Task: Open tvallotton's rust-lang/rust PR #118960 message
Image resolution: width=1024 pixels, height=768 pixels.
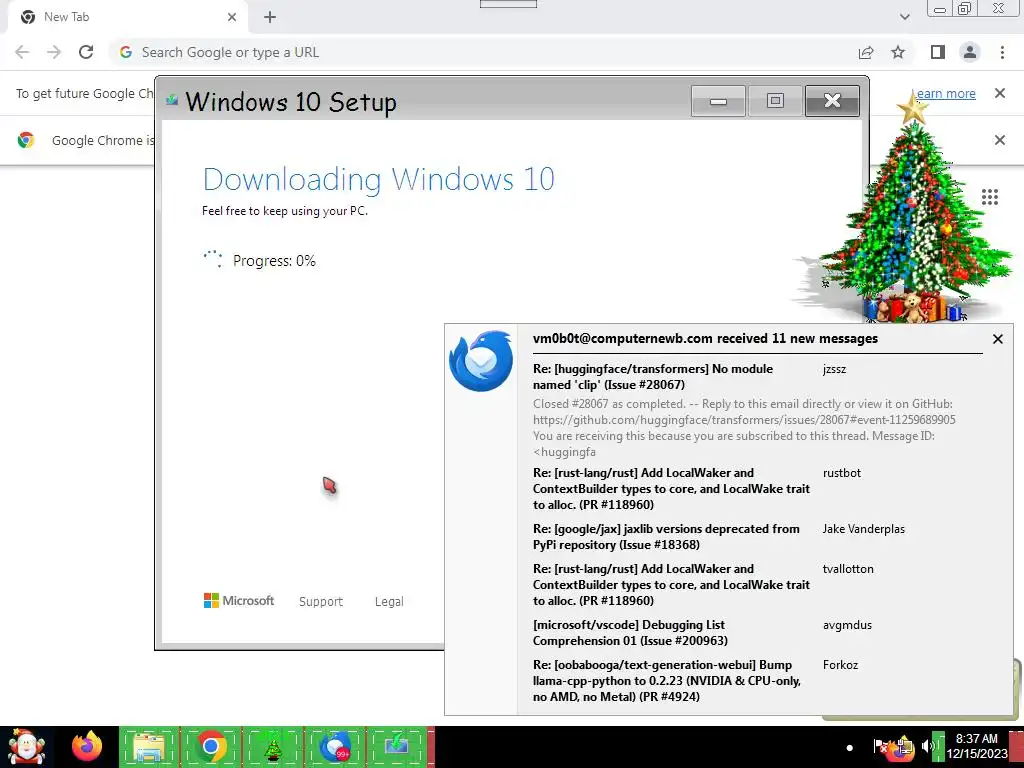Action: click(x=671, y=584)
